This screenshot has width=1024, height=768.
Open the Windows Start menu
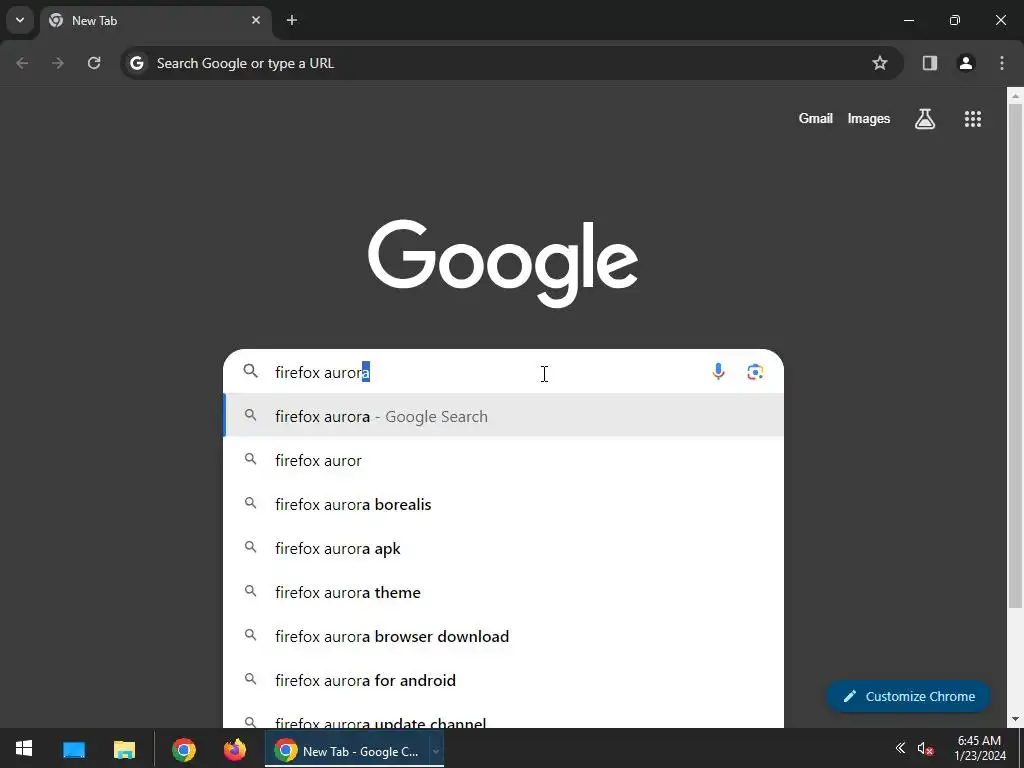(x=24, y=748)
